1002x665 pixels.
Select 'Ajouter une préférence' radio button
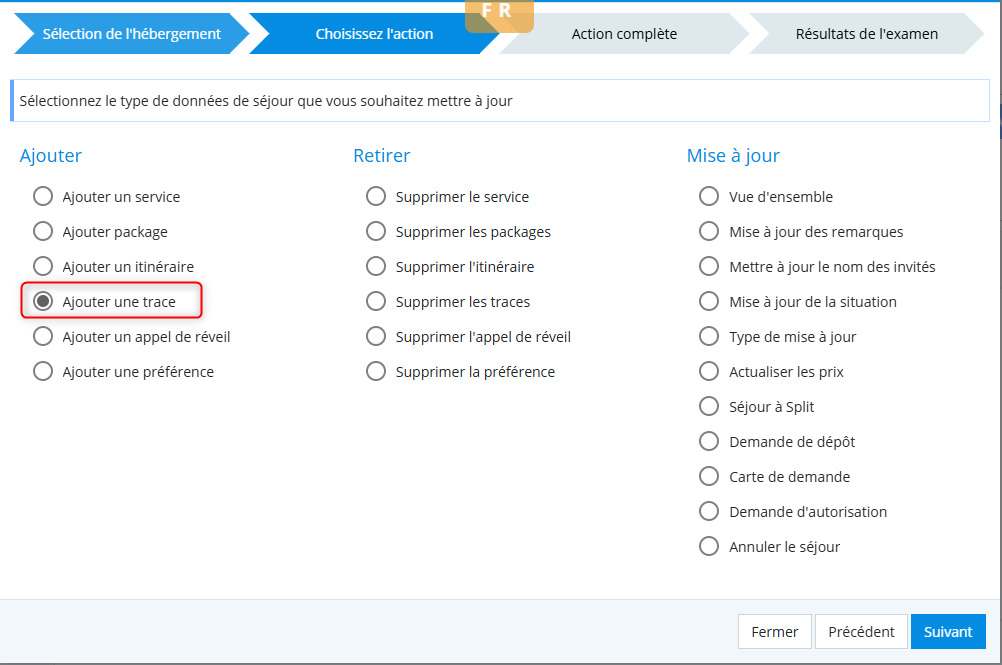click(43, 372)
